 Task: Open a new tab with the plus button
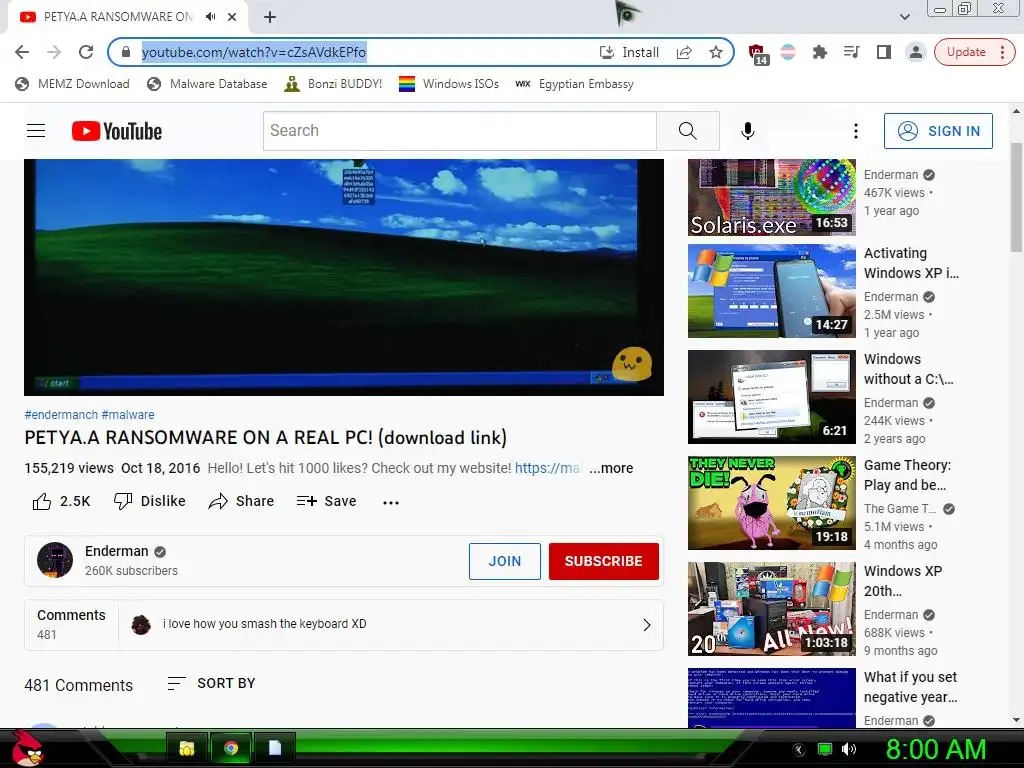(270, 17)
